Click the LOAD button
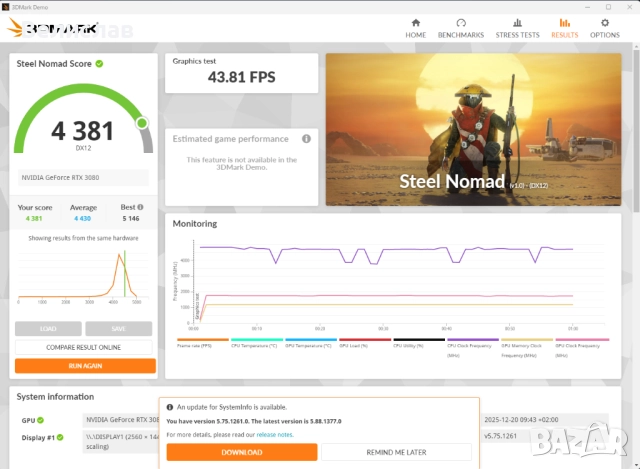 (x=48, y=329)
